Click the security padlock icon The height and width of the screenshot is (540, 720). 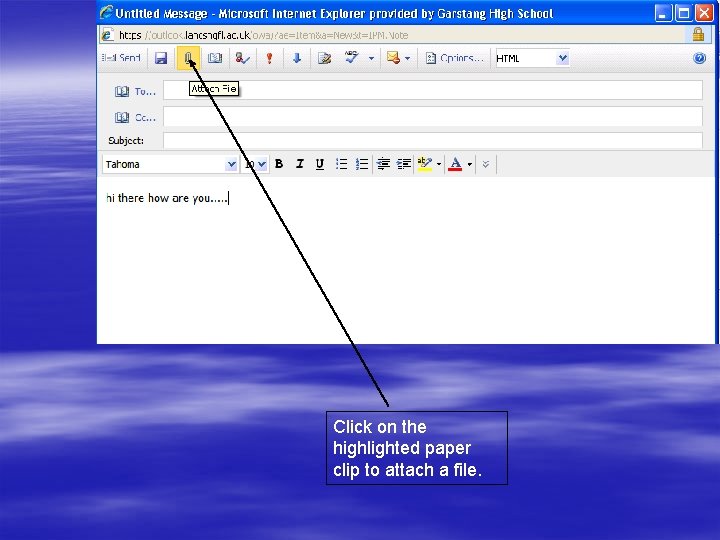pos(698,34)
